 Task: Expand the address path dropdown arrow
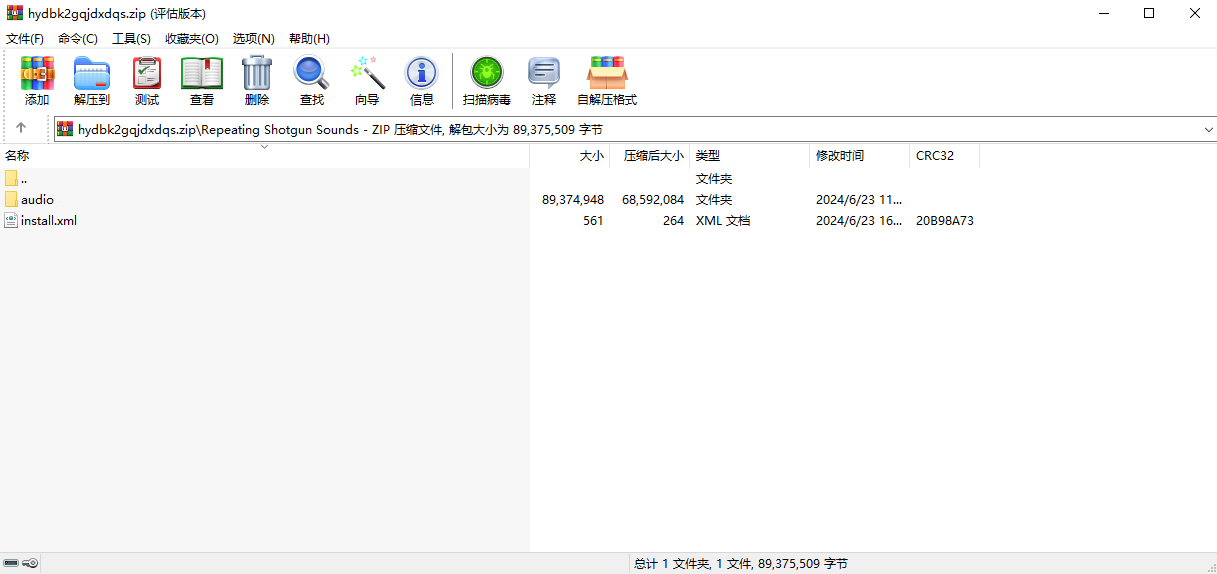coord(1208,130)
